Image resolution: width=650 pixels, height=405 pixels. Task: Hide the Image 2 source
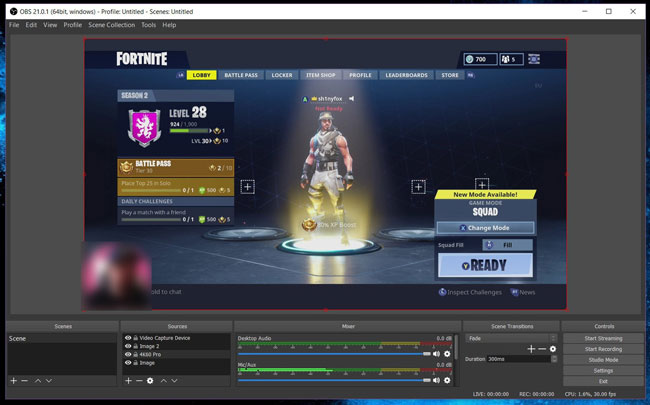coord(128,346)
